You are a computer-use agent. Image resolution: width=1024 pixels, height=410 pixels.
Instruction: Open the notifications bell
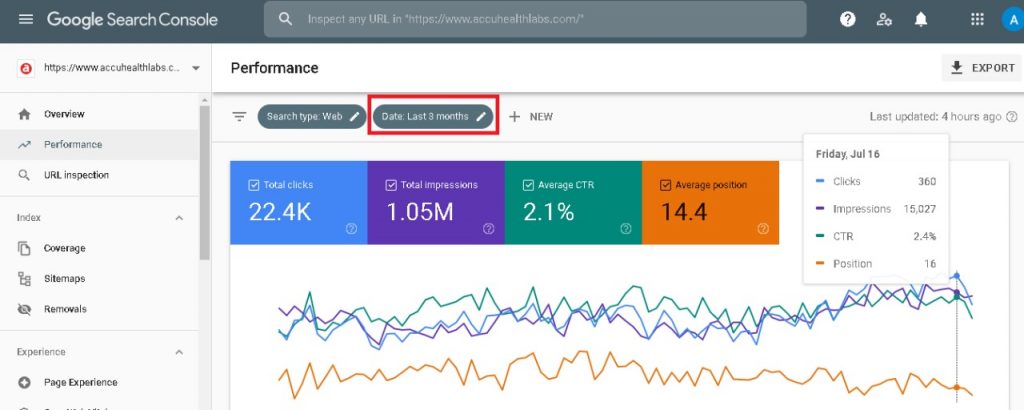tap(921, 20)
